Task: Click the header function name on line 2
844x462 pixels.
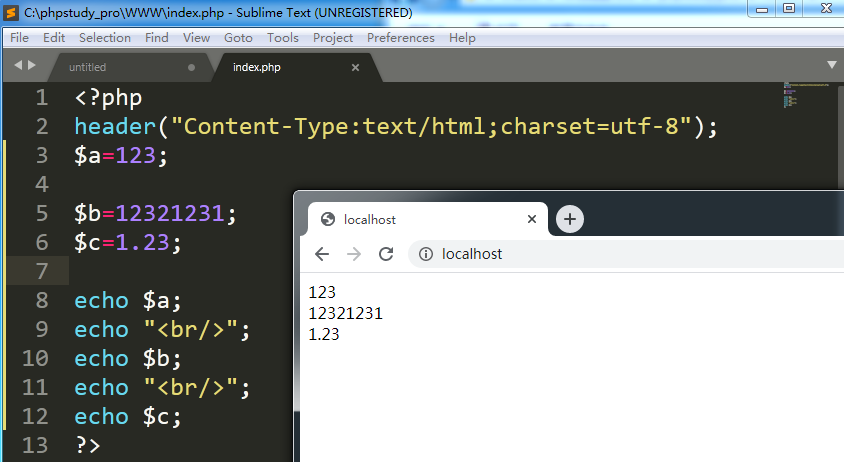Action: pyautogui.click(x=115, y=127)
